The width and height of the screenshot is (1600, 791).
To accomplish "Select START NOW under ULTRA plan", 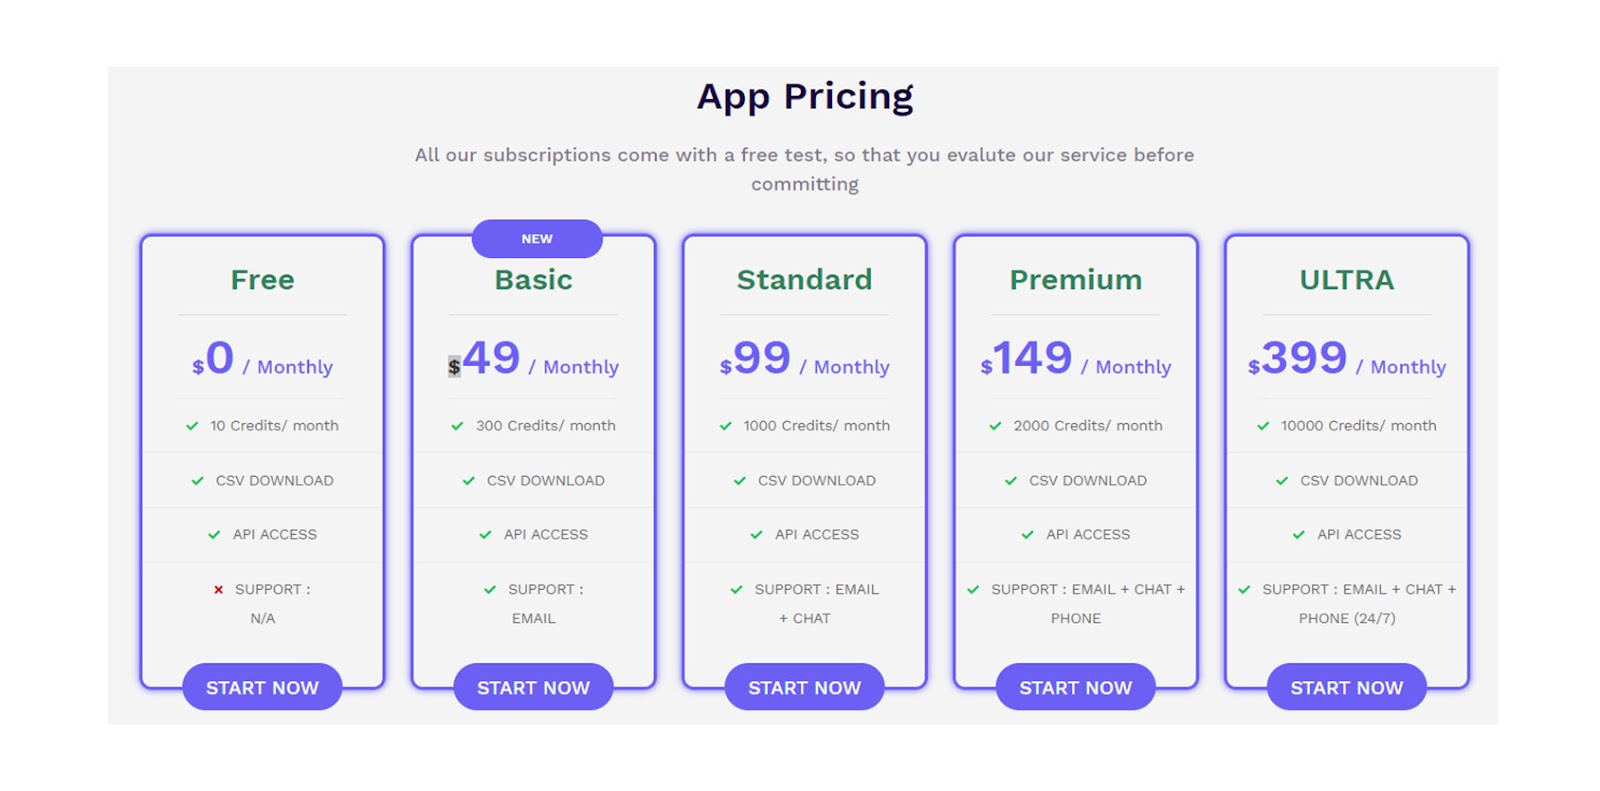I will tap(1346, 687).
